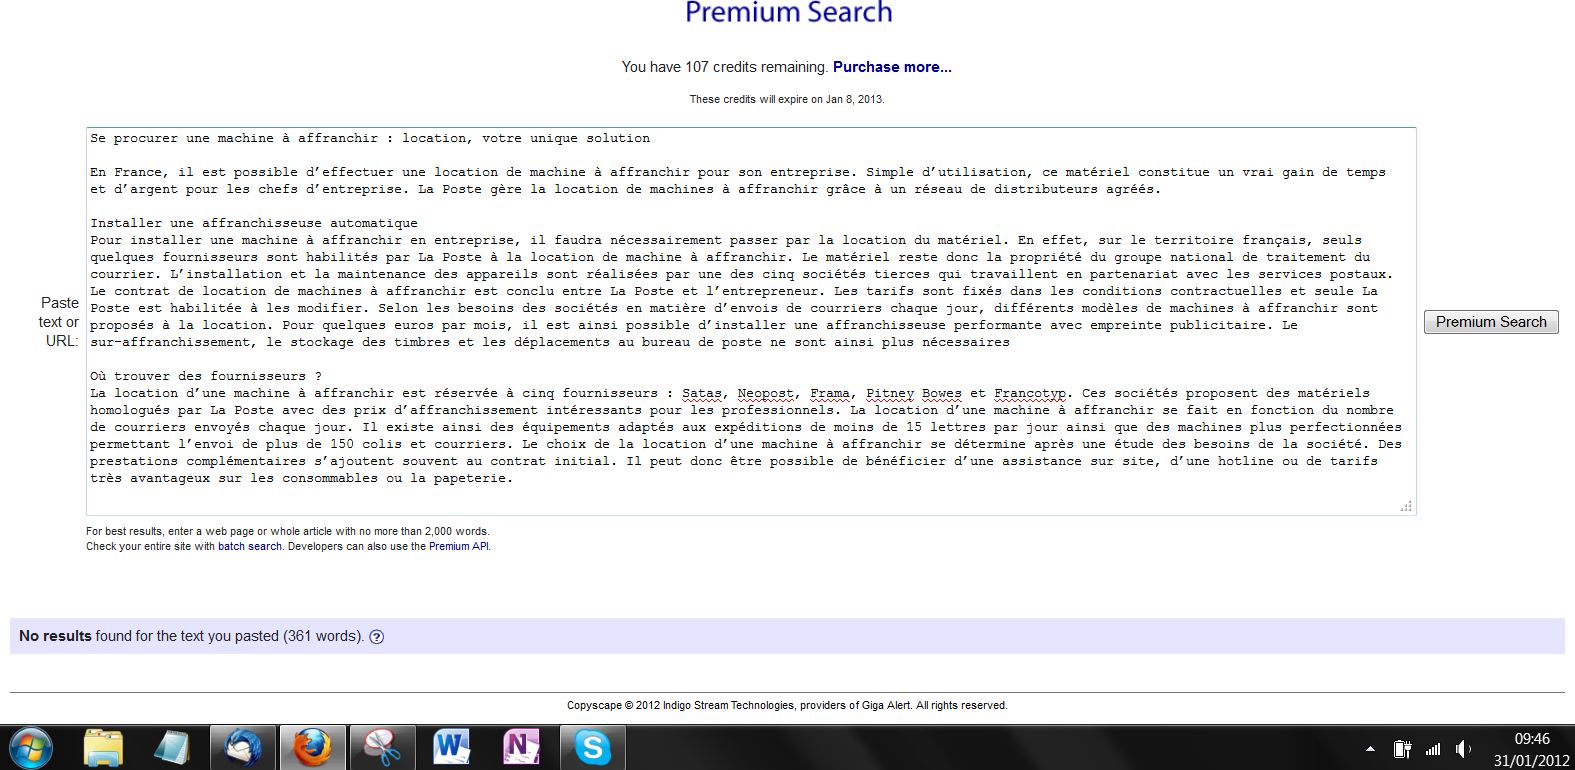The width and height of the screenshot is (1575, 770).
Task: Open the Snipping Tool from taskbar
Action: point(381,748)
